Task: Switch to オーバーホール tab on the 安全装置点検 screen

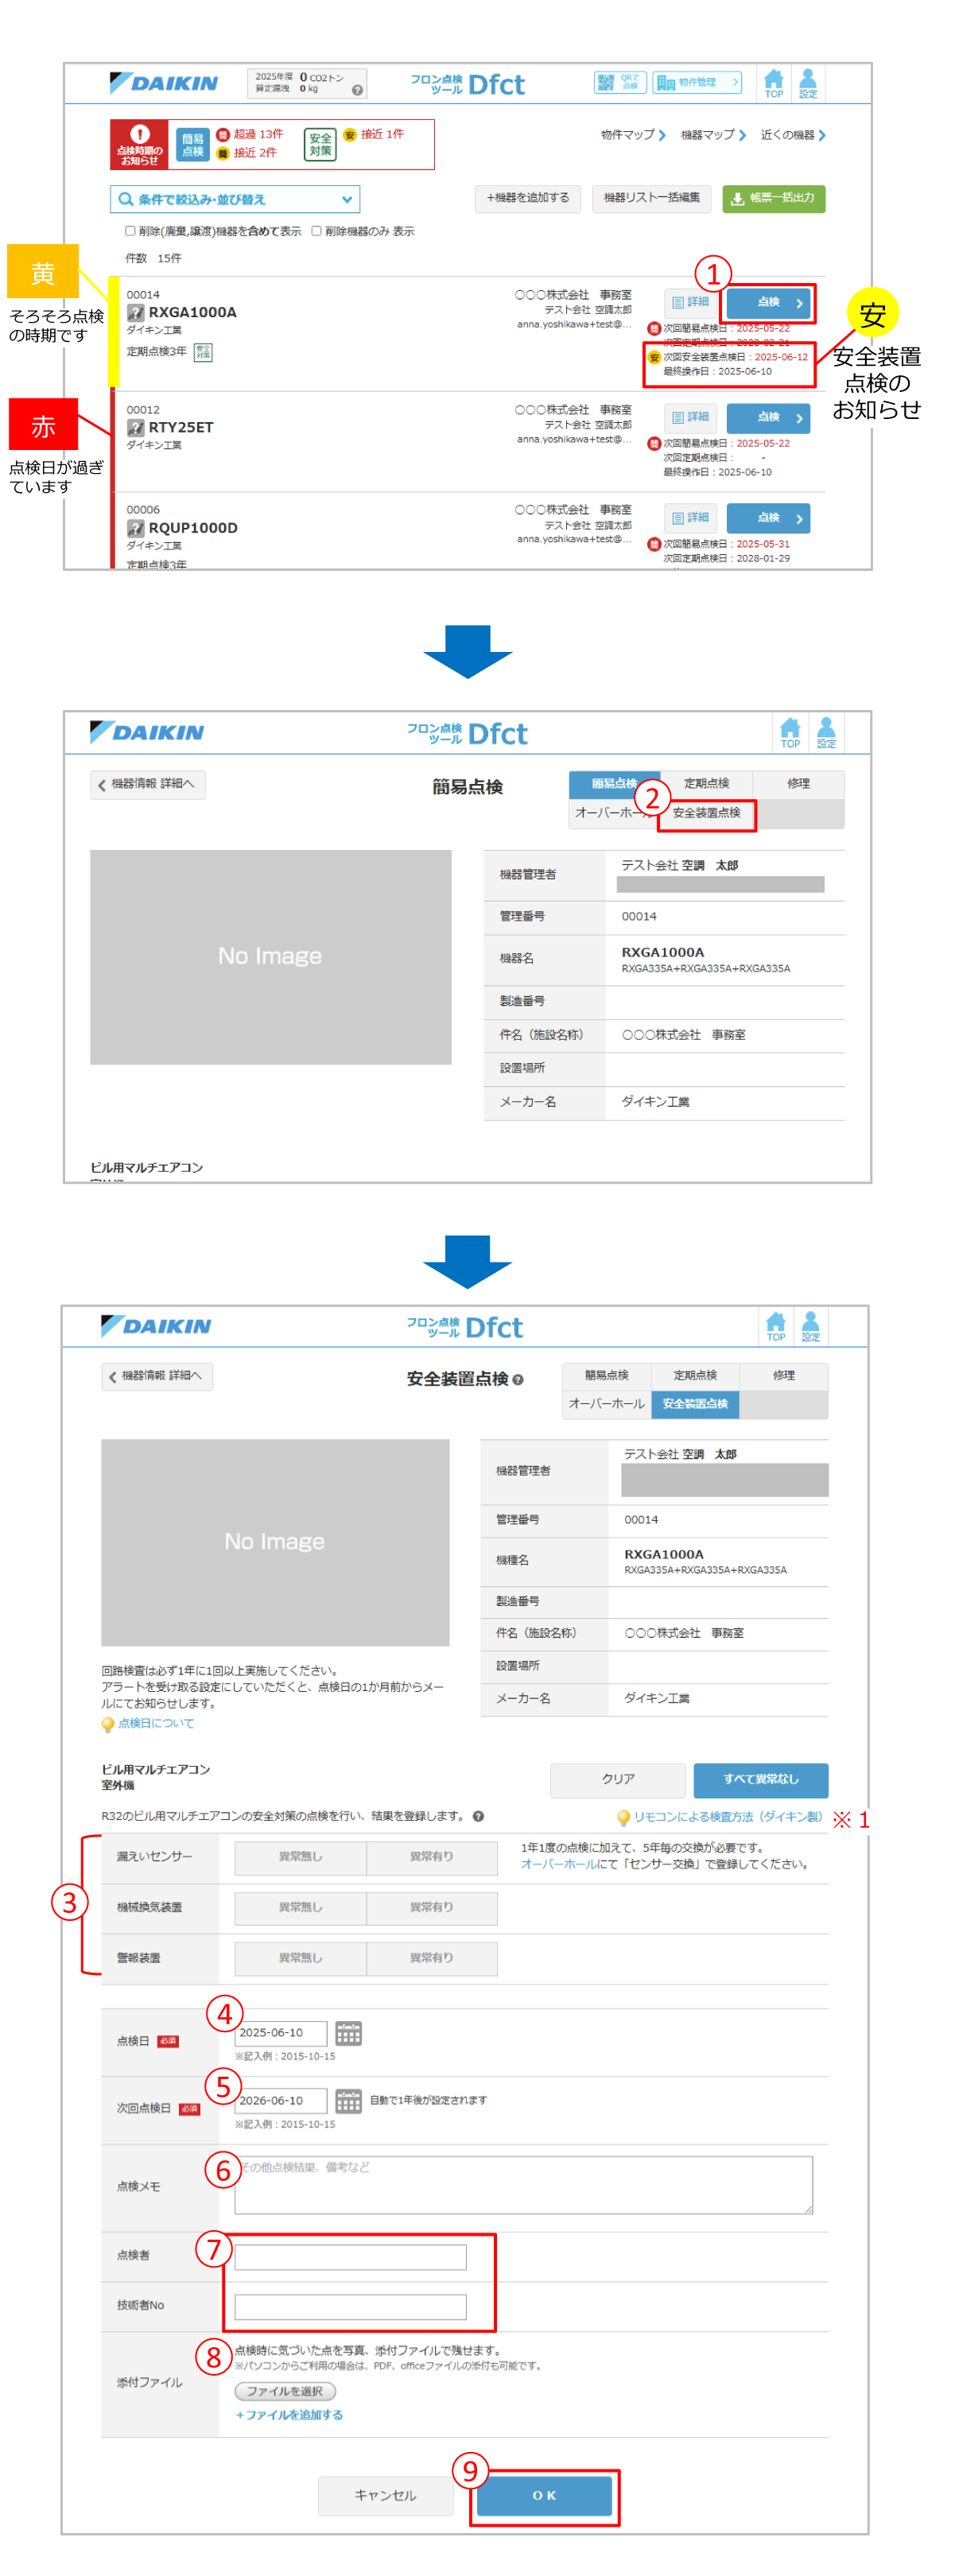Action: click(606, 1405)
